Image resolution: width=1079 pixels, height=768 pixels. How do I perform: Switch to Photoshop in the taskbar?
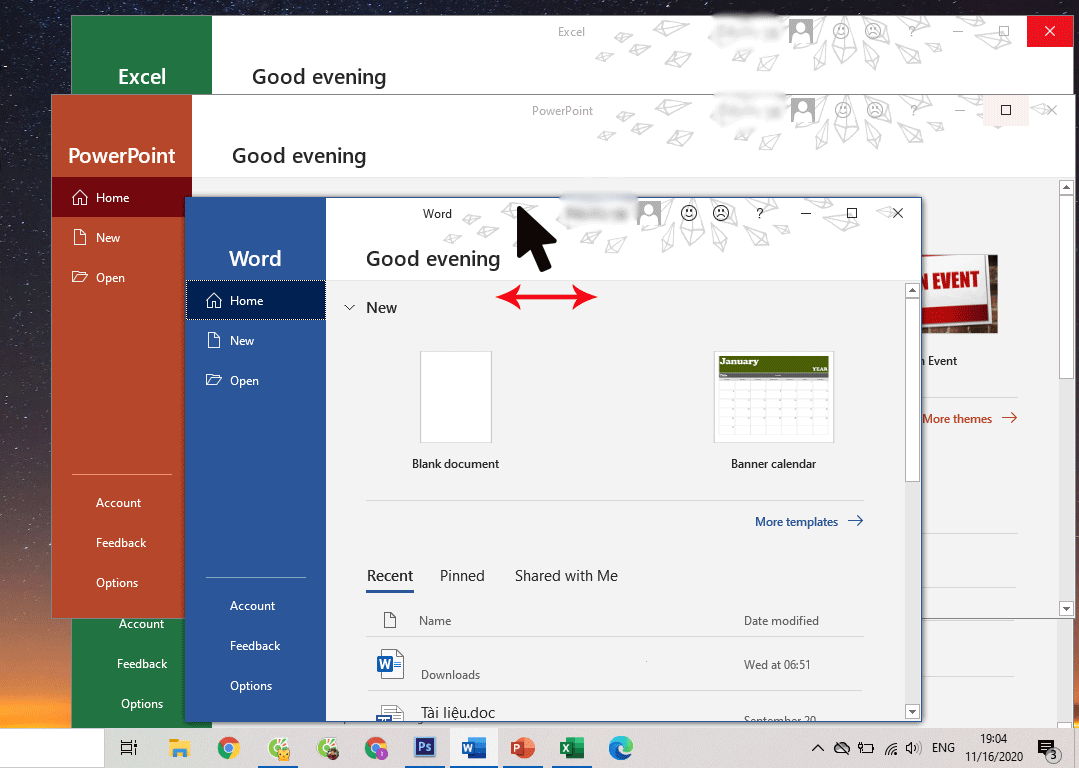(425, 747)
